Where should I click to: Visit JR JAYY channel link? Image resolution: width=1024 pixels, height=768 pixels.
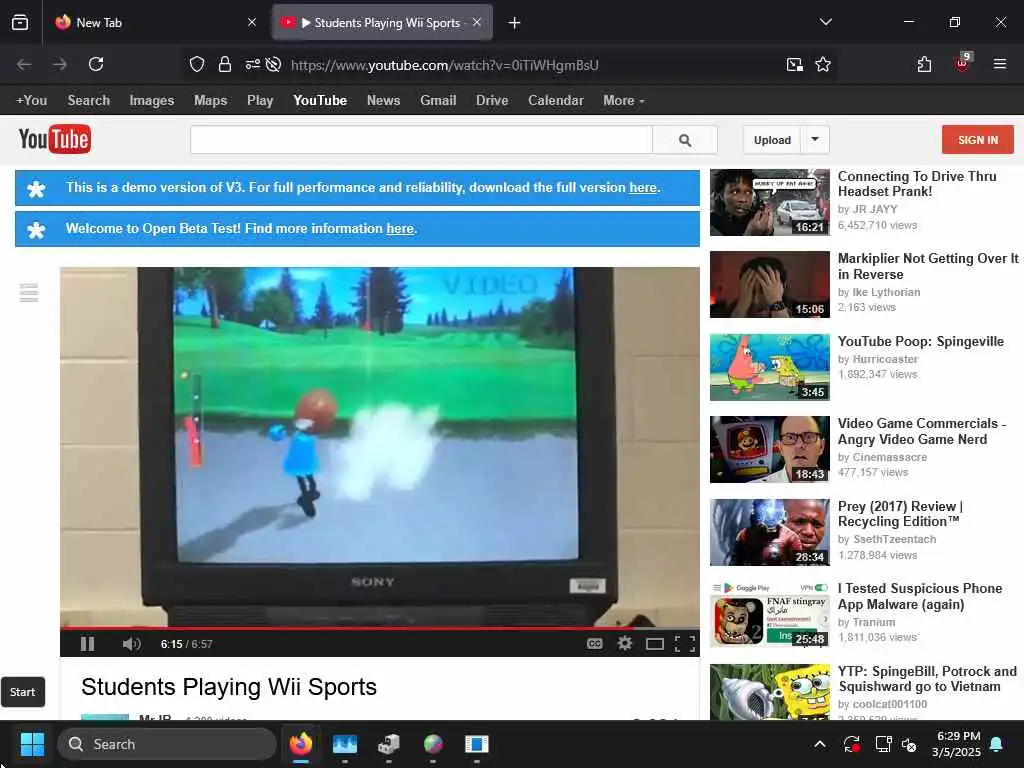tap(875, 209)
